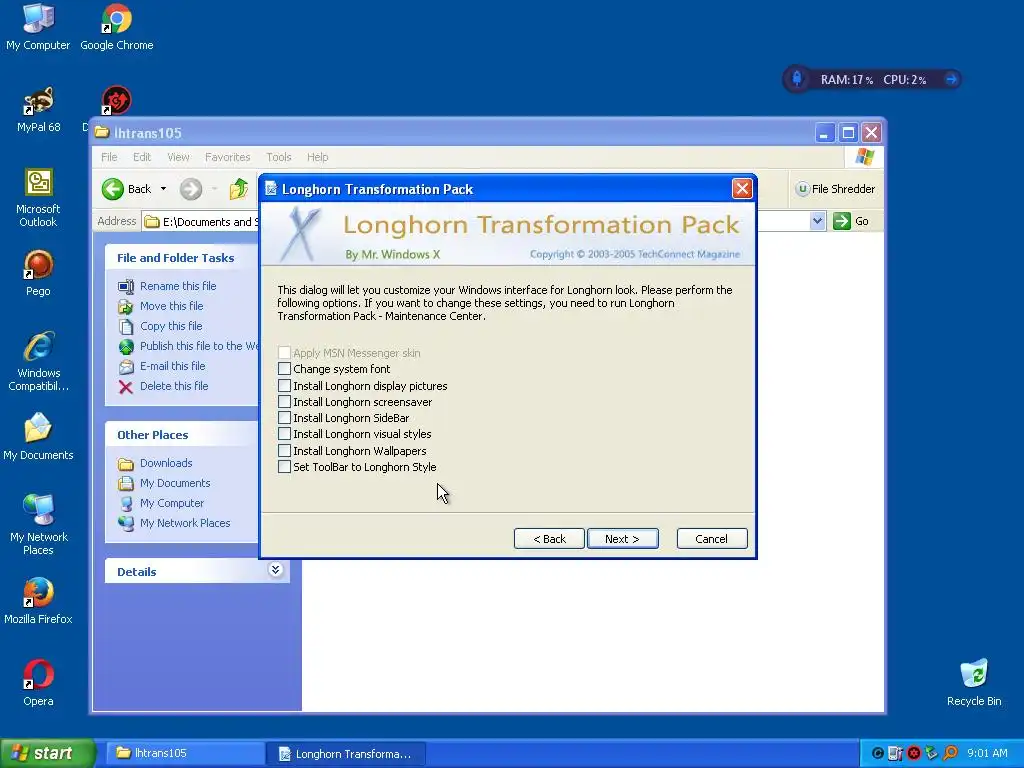This screenshot has height=768, width=1024.
Task: Collapse the File and Folder Tasks header
Action: click(x=175, y=258)
